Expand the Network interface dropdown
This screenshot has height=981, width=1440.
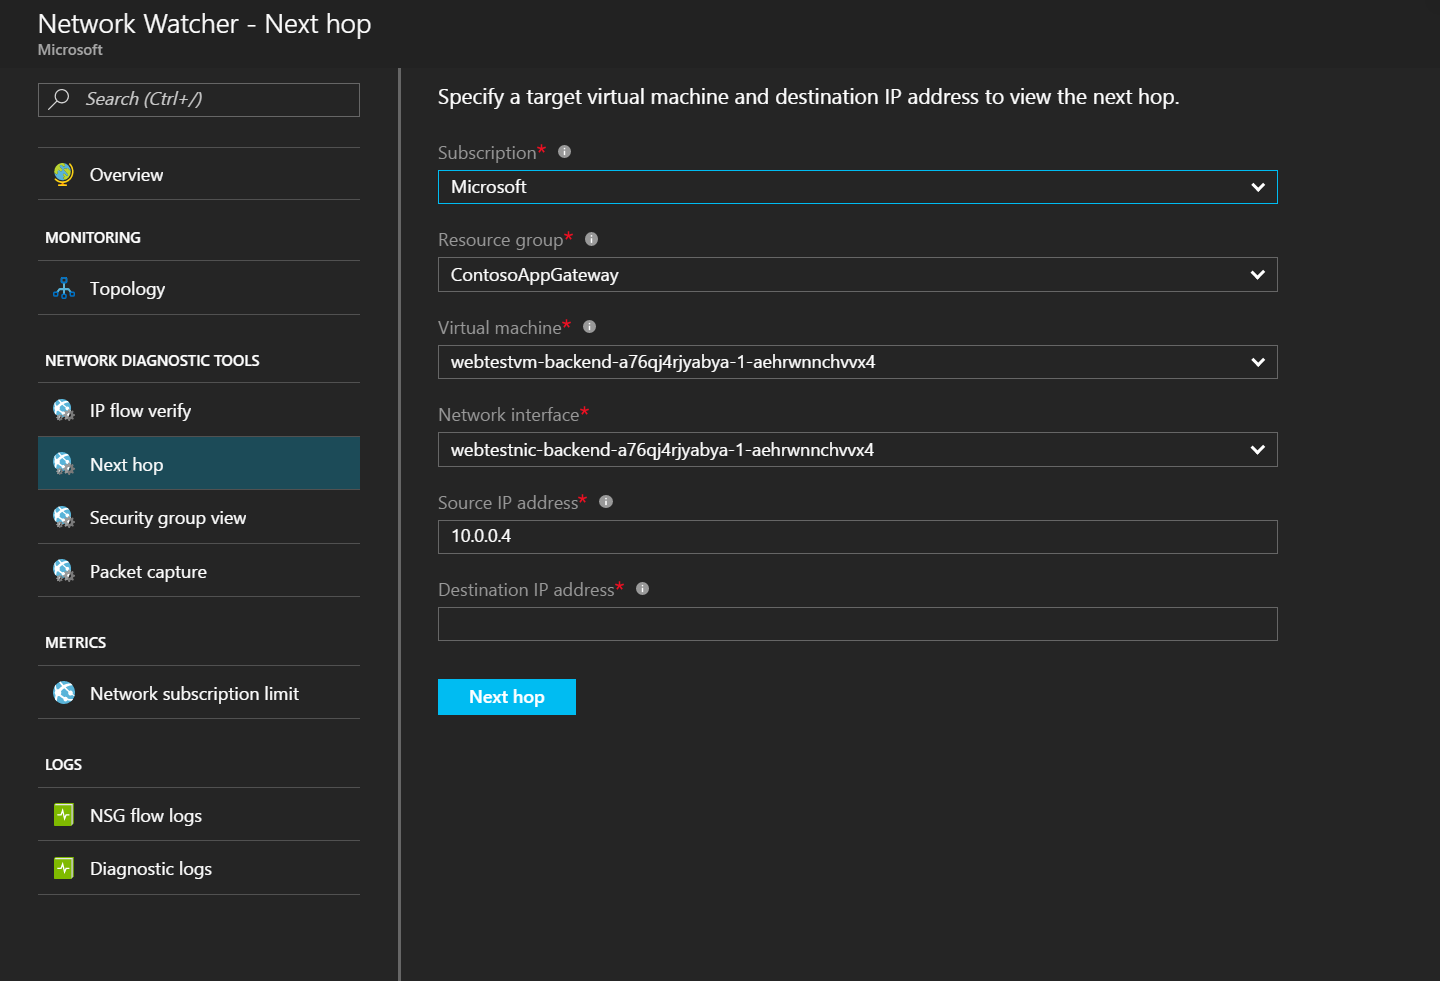tap(857, 450)
